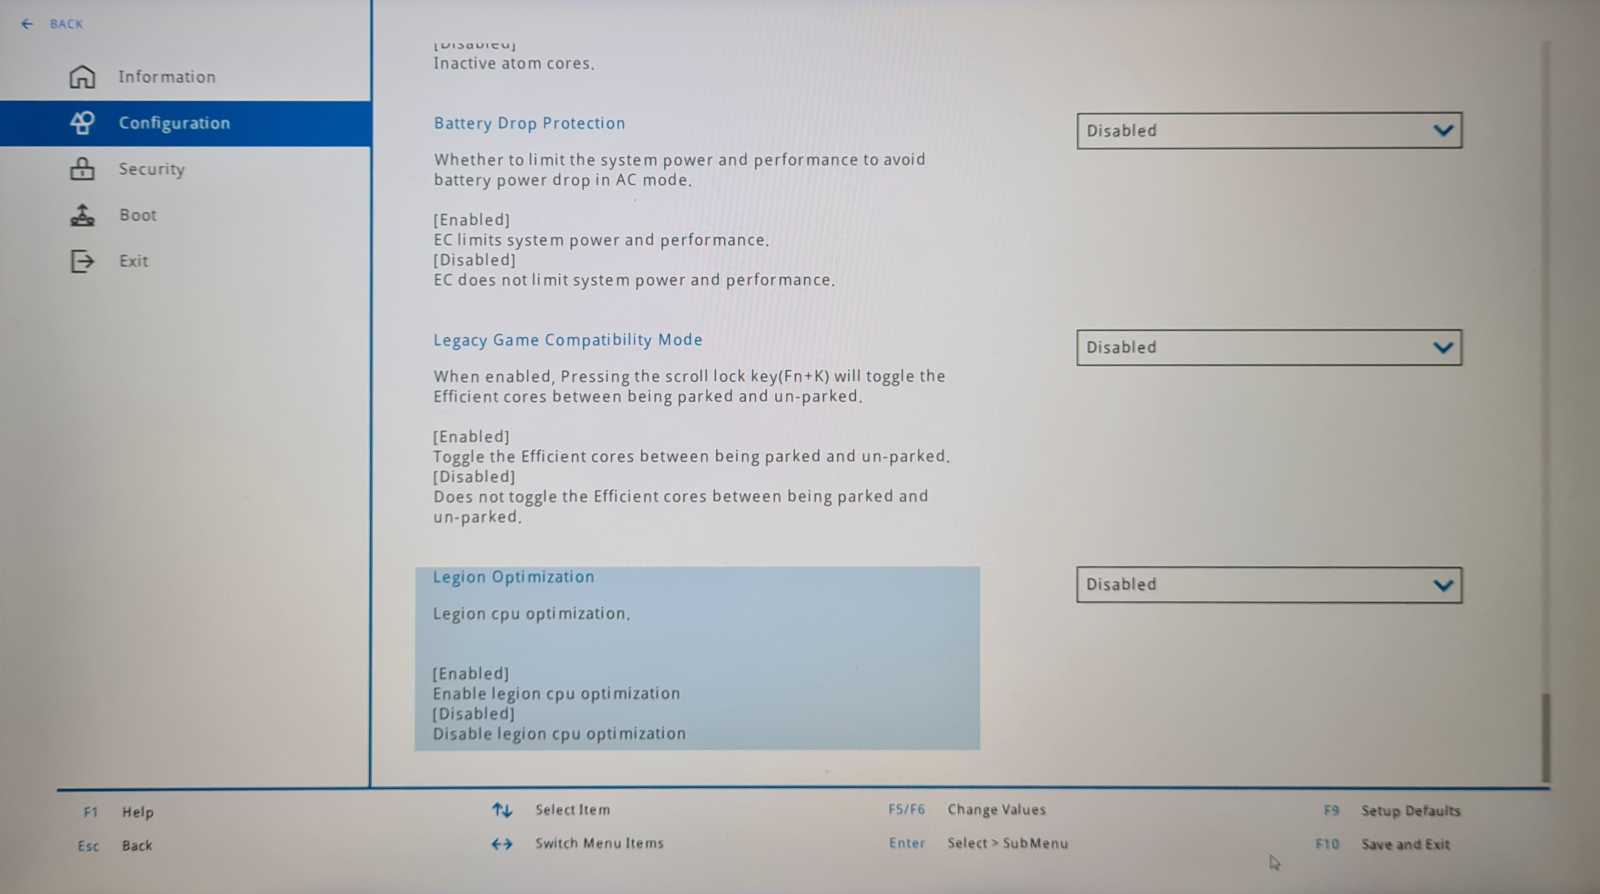This screenshot has height=894, width=1600.
Task: Click F5/F6 Change Values hint
Action: (967, 810)
